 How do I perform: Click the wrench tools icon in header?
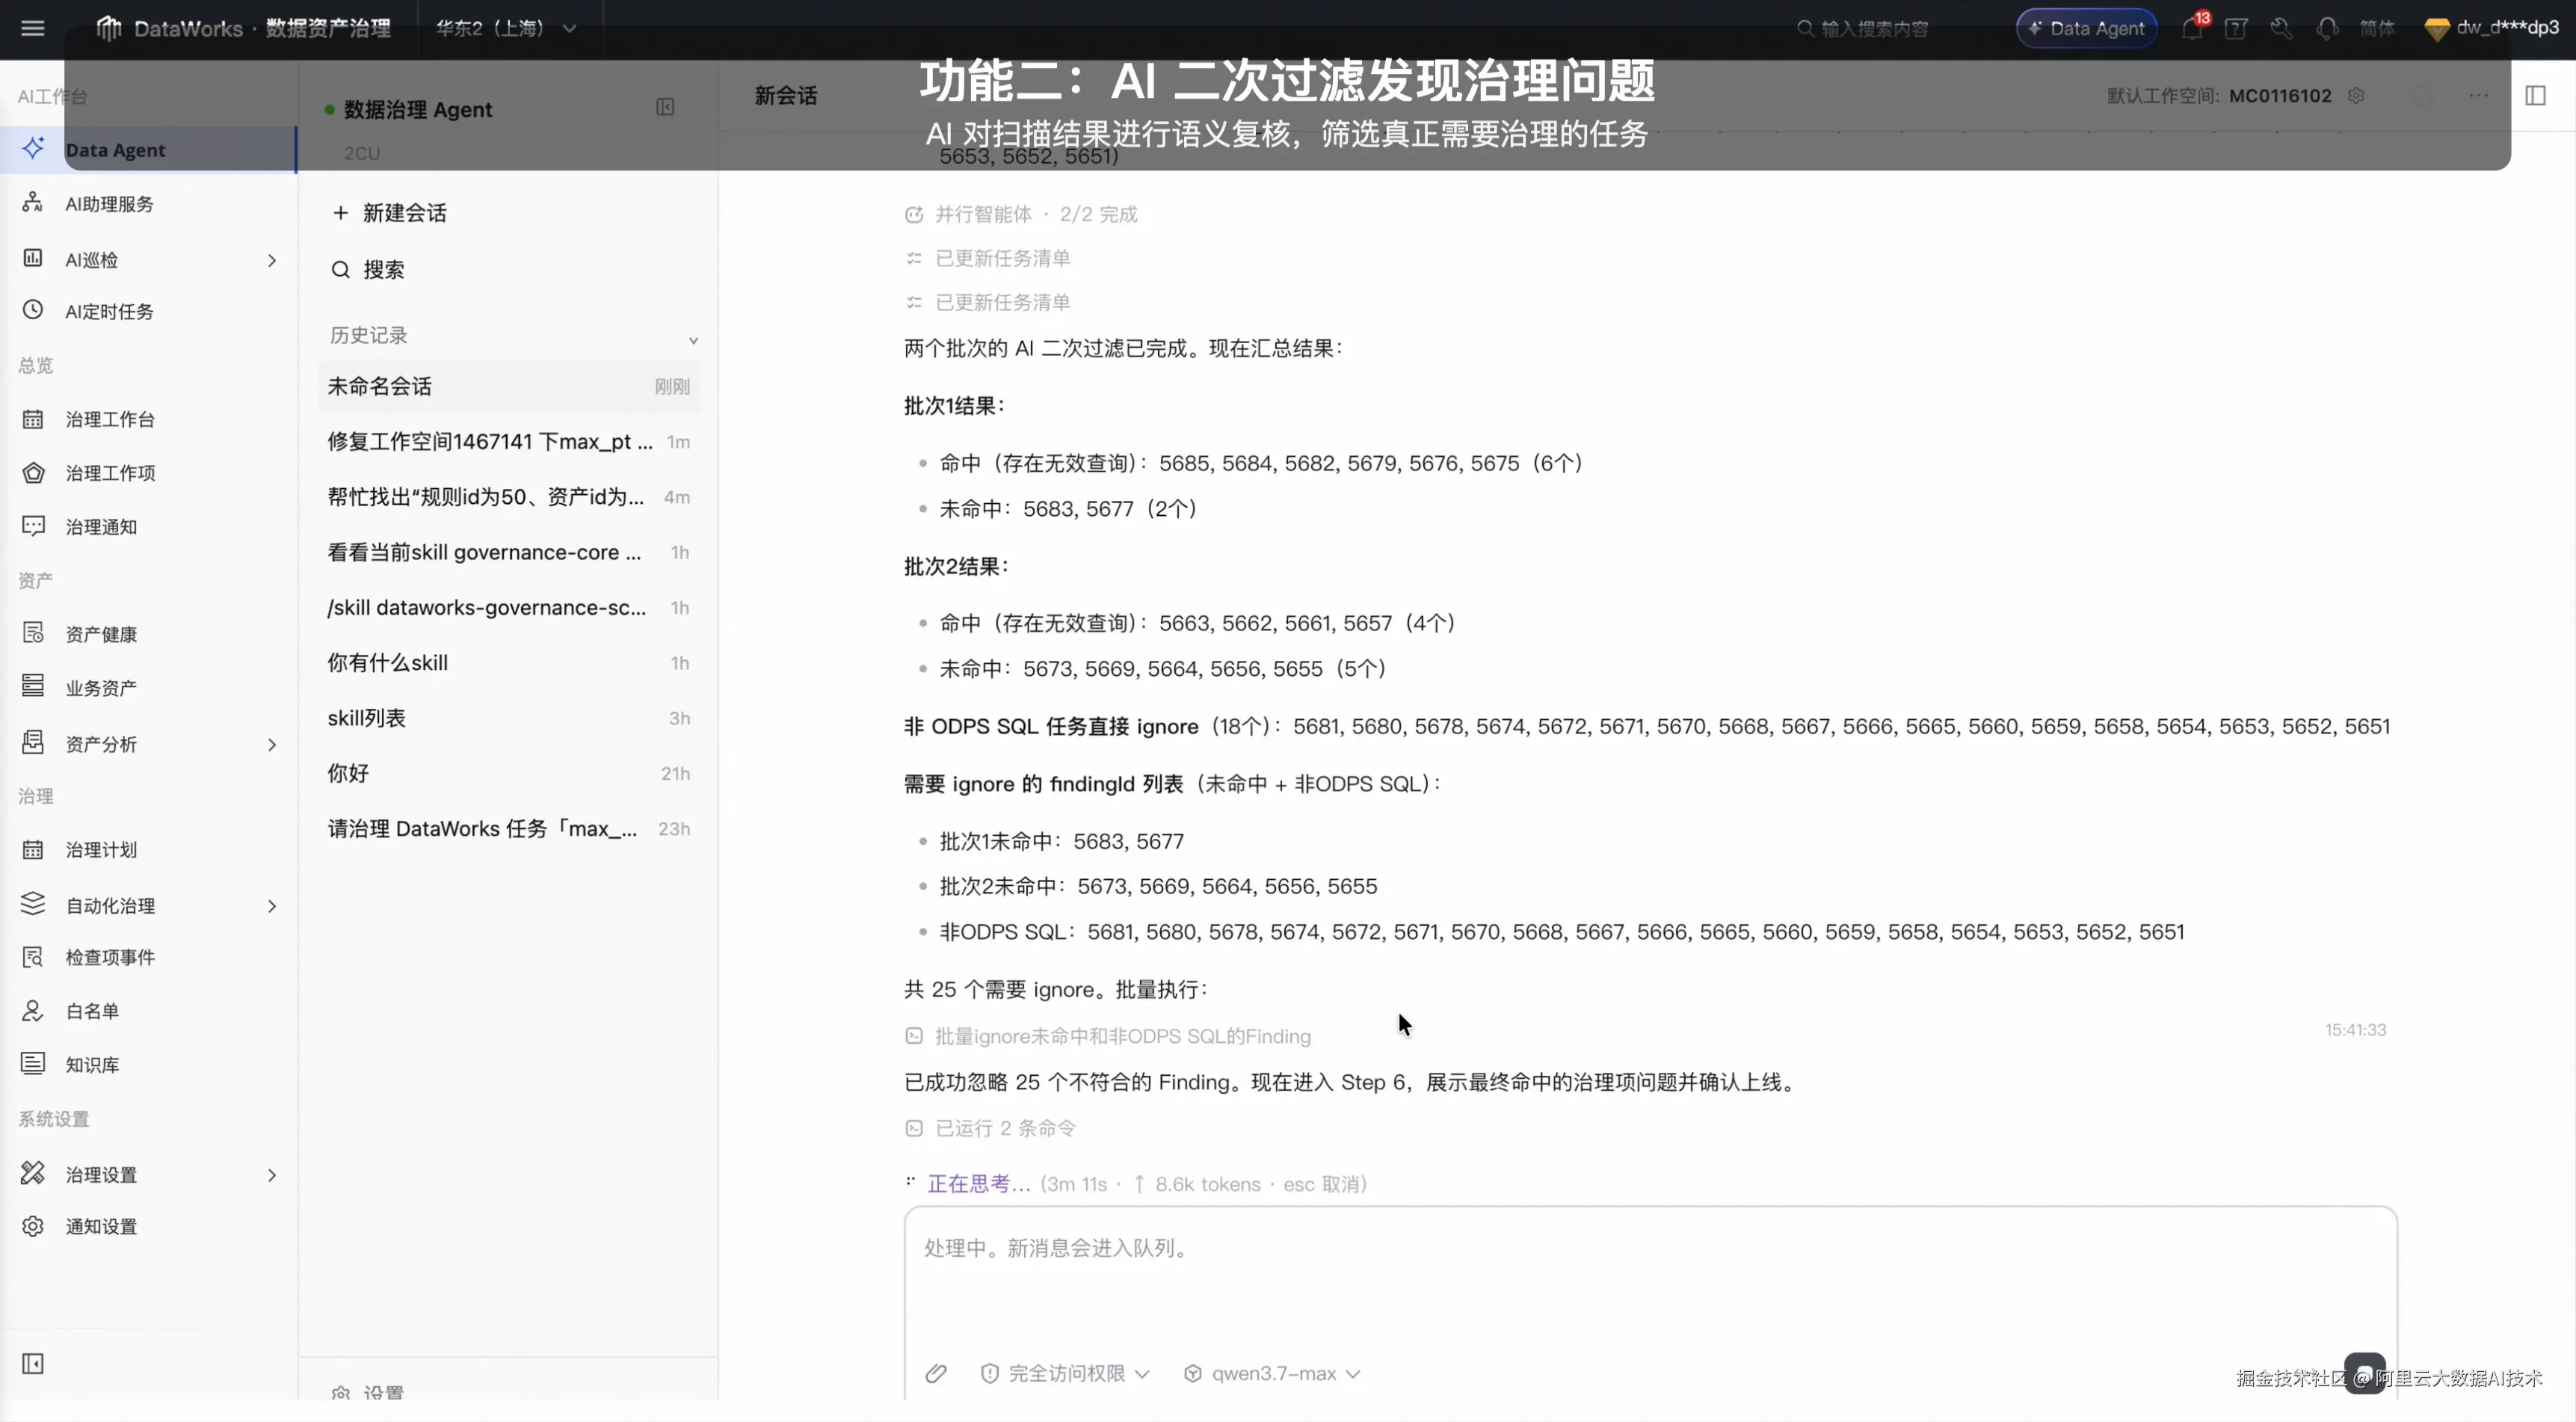[x=2281, y=28]
